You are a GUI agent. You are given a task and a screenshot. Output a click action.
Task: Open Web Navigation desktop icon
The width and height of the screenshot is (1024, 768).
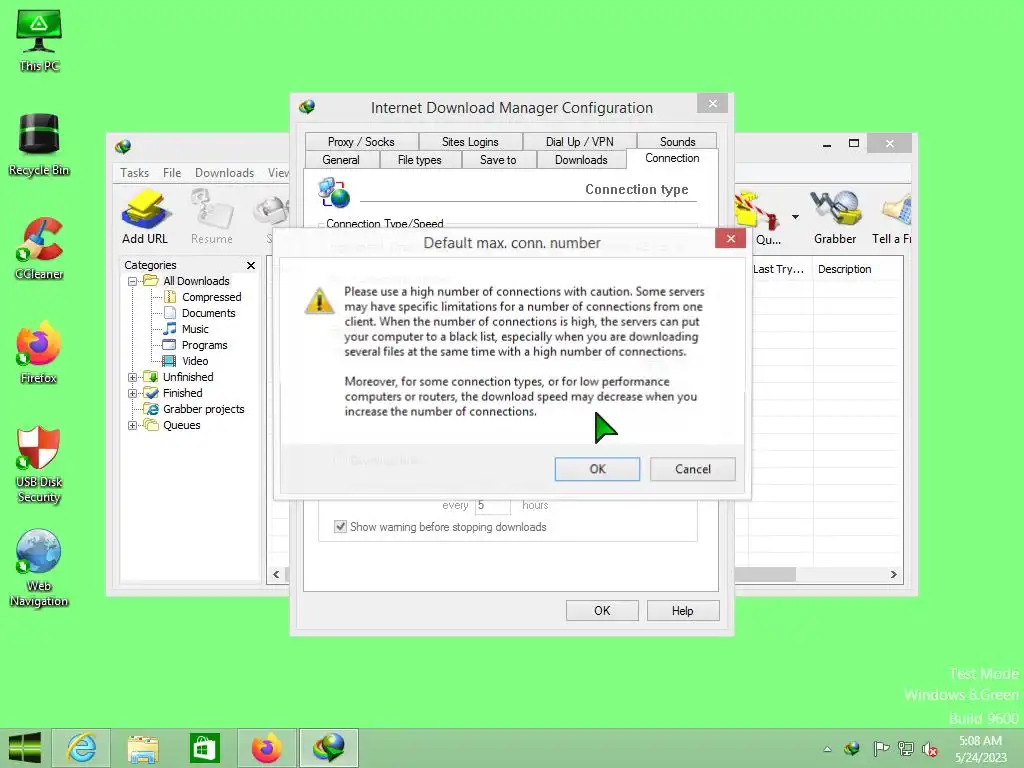39,568
